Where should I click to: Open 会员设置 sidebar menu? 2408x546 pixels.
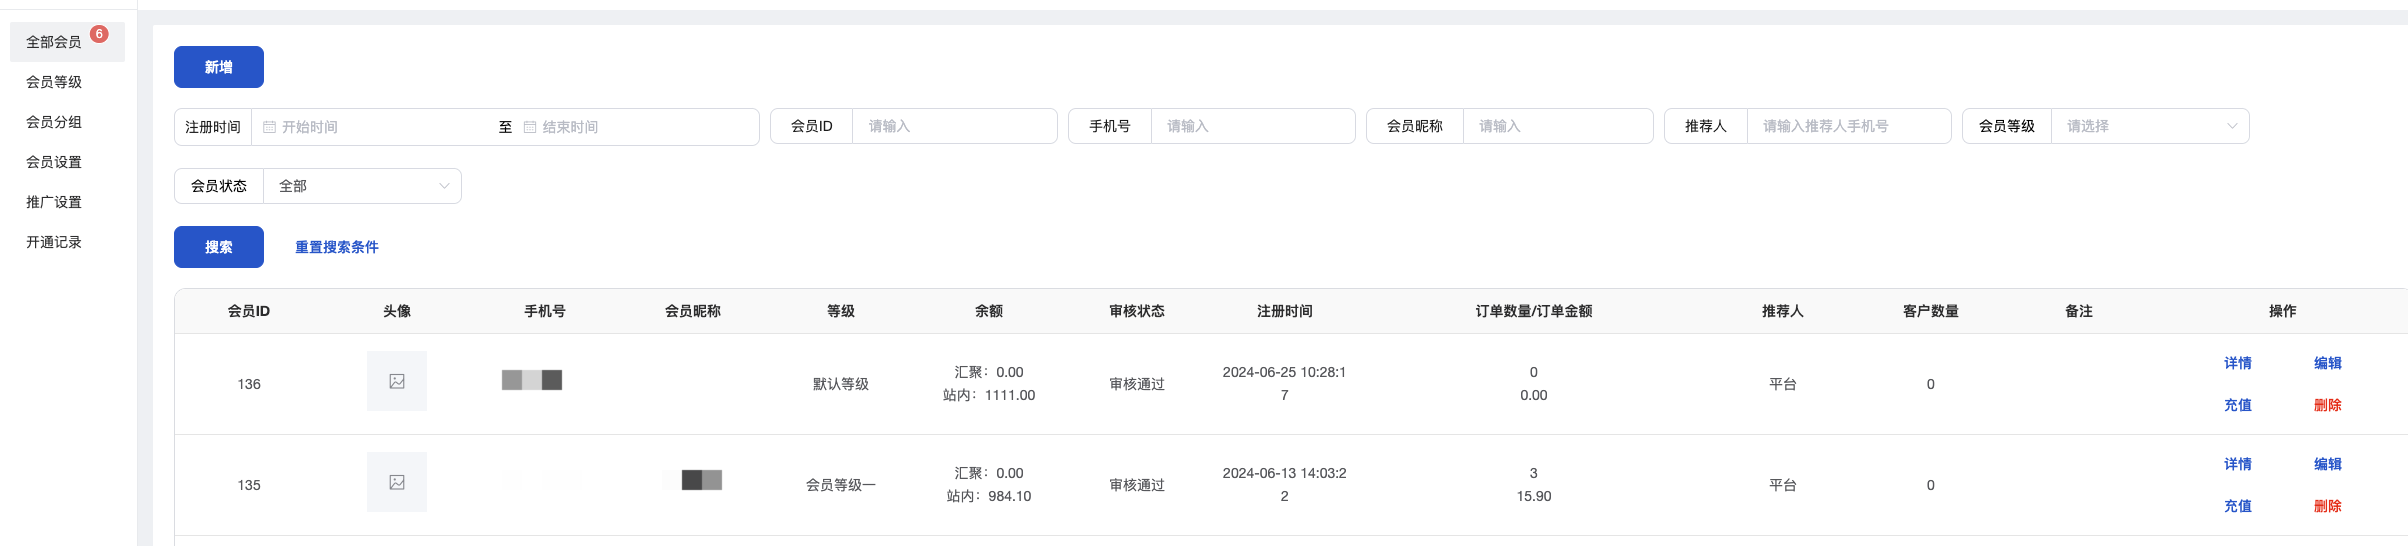click(54, 162)
